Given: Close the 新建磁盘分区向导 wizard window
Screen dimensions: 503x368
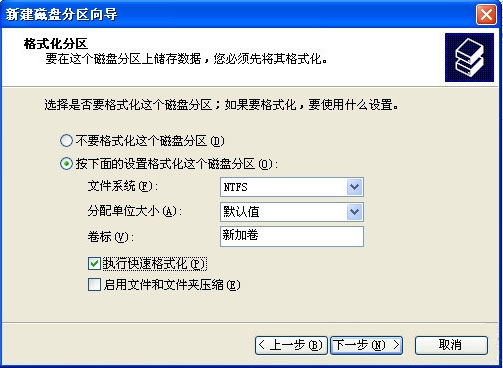Looking at the screenshot, I should [486, 15].
